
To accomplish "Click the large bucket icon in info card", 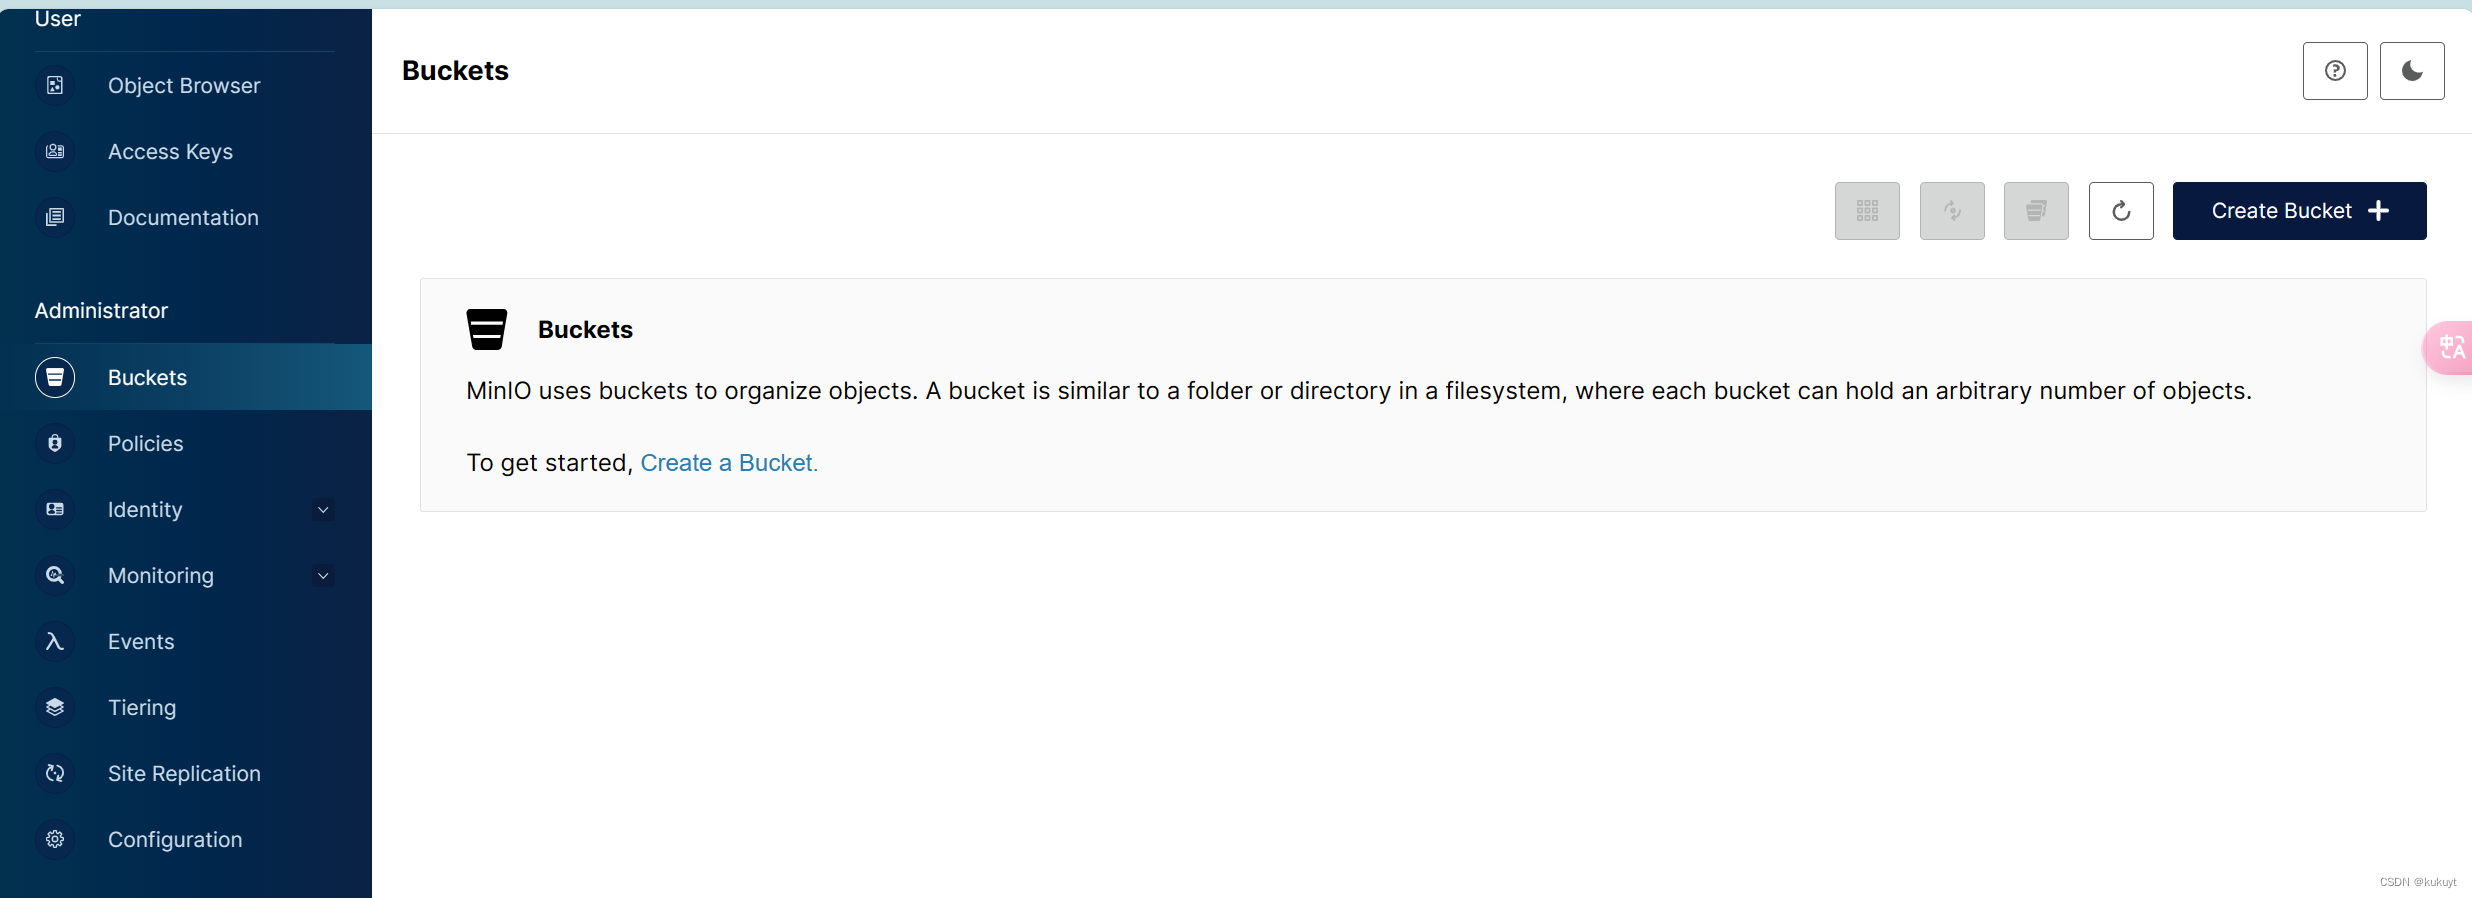I will tap(487, 329).
